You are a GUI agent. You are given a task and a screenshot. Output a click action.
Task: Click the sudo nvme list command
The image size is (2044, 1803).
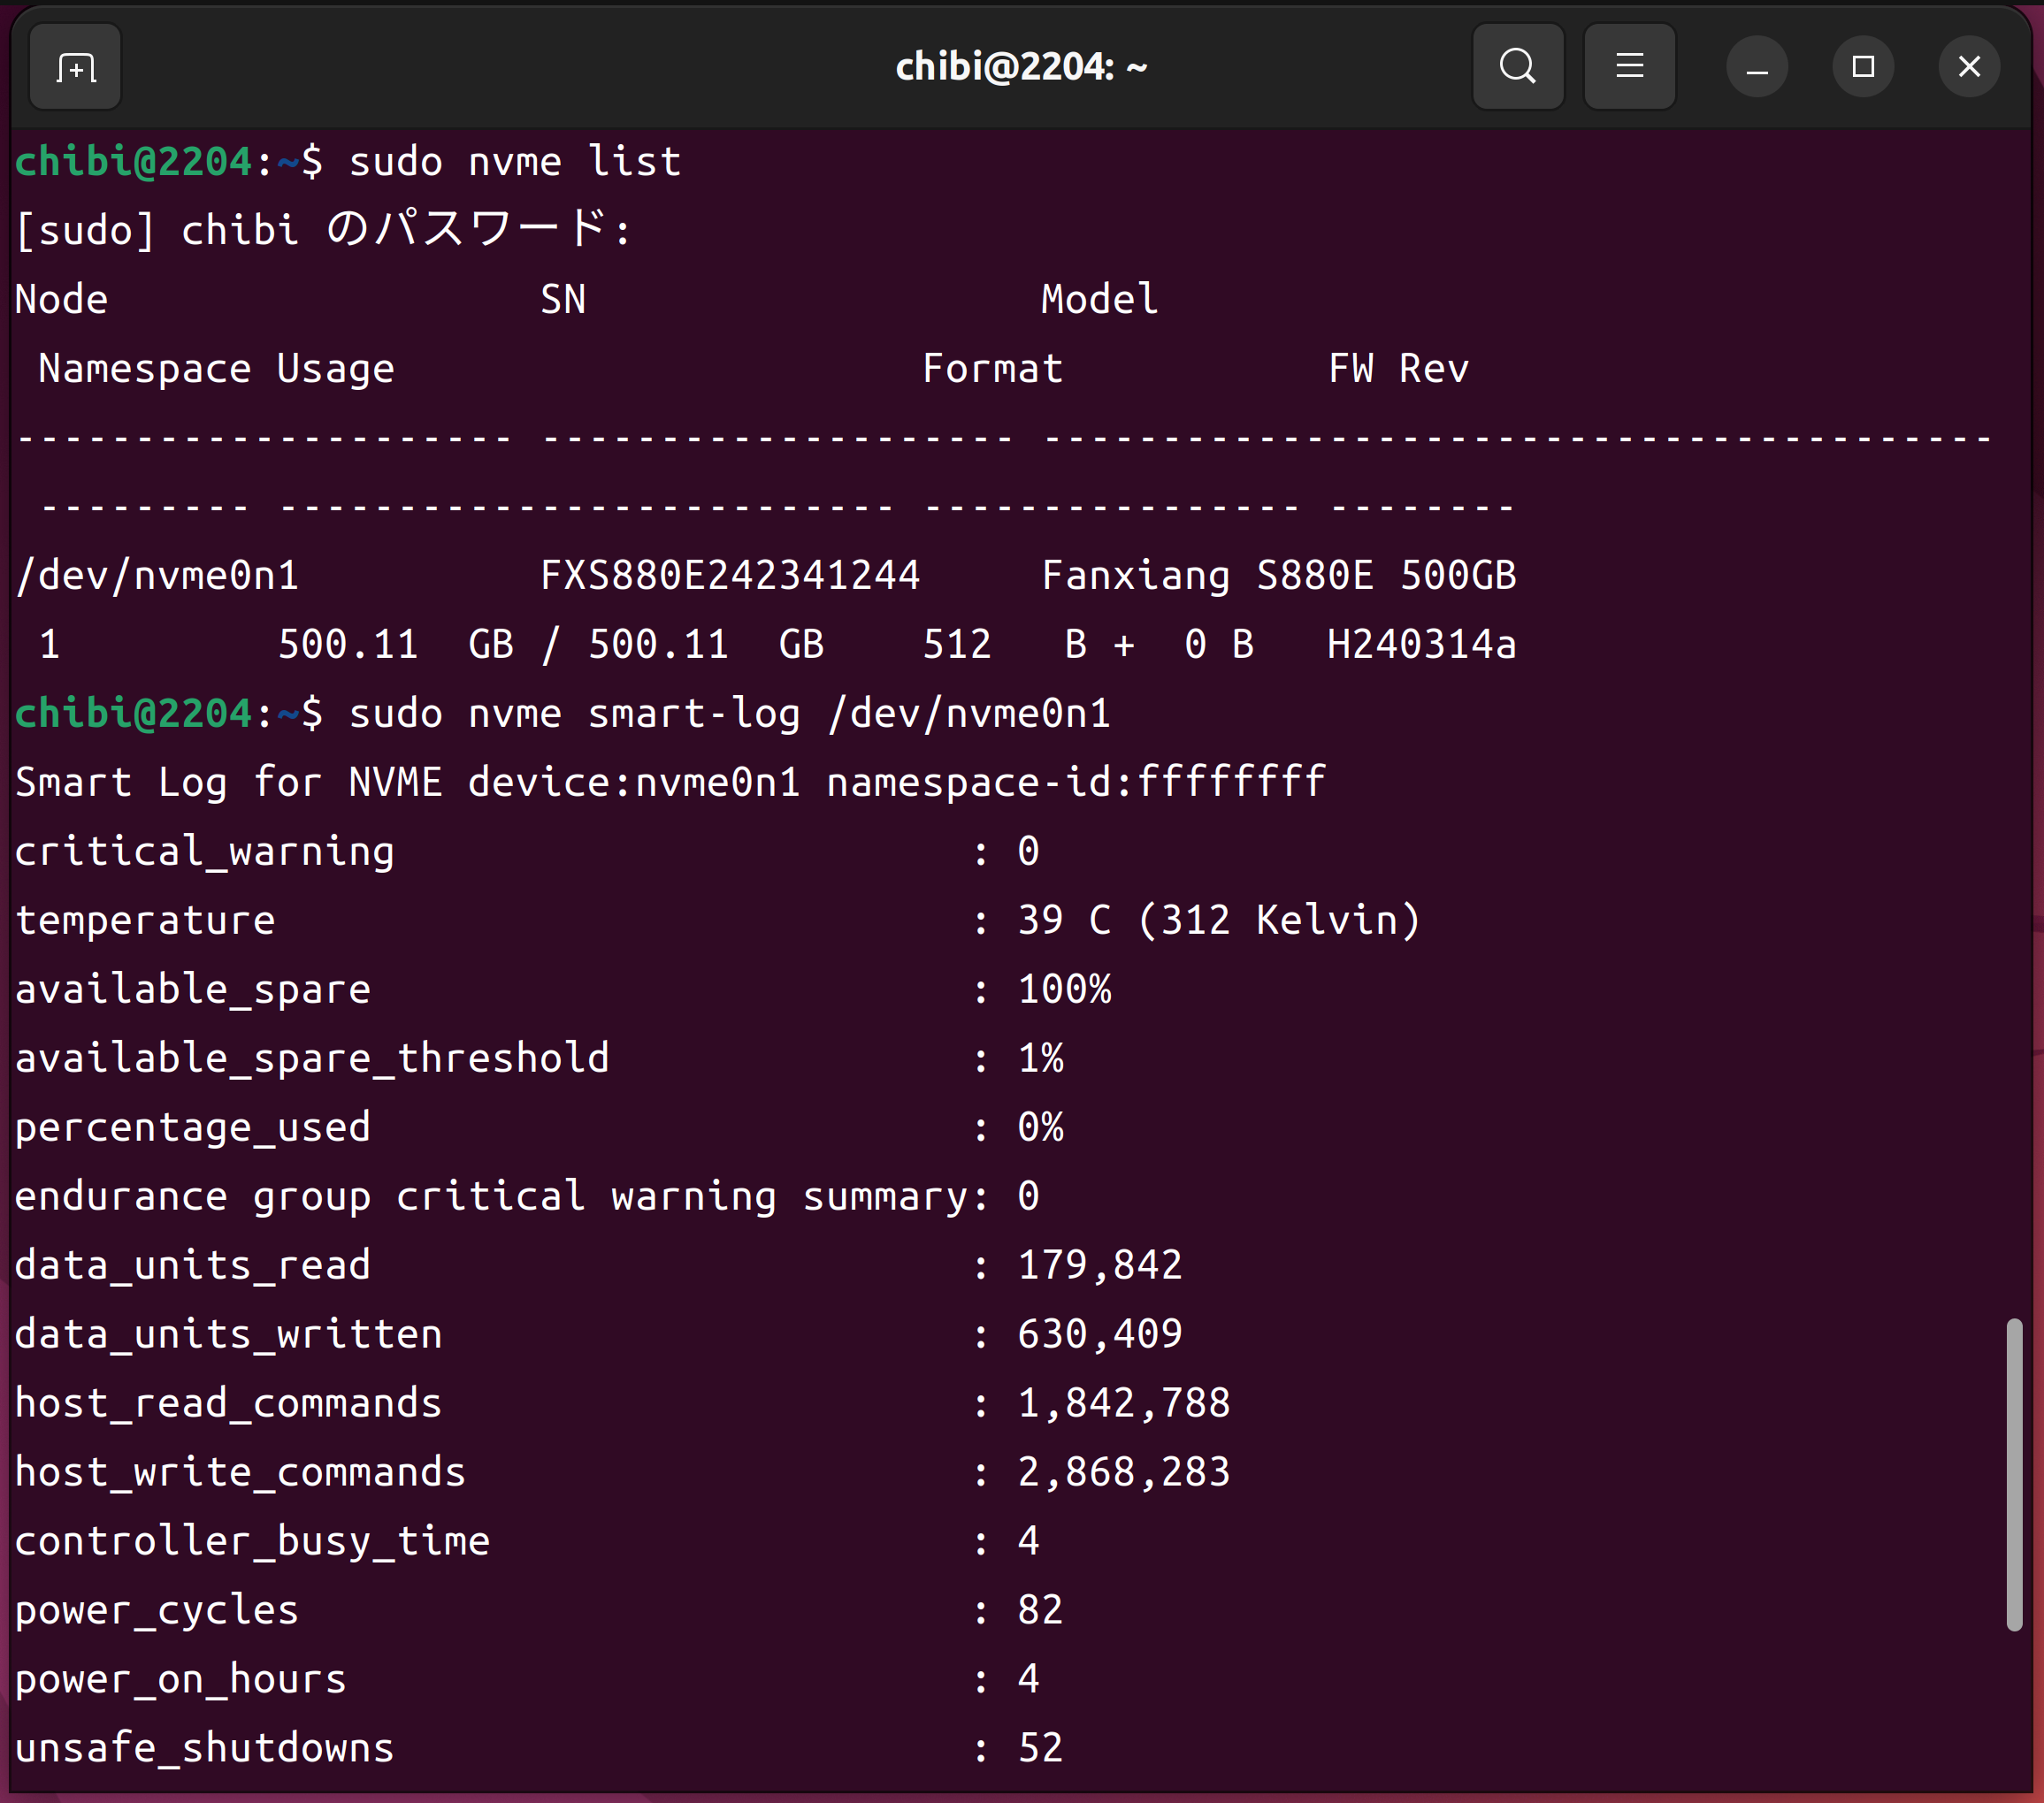pos(514,162)
